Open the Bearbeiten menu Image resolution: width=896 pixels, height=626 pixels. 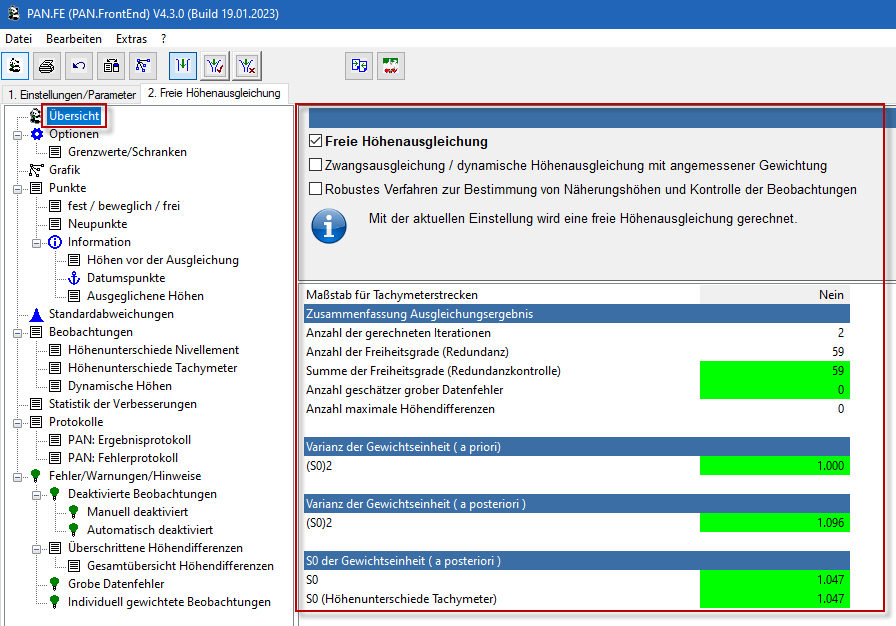pyautogui.click(x=74, y=38)
